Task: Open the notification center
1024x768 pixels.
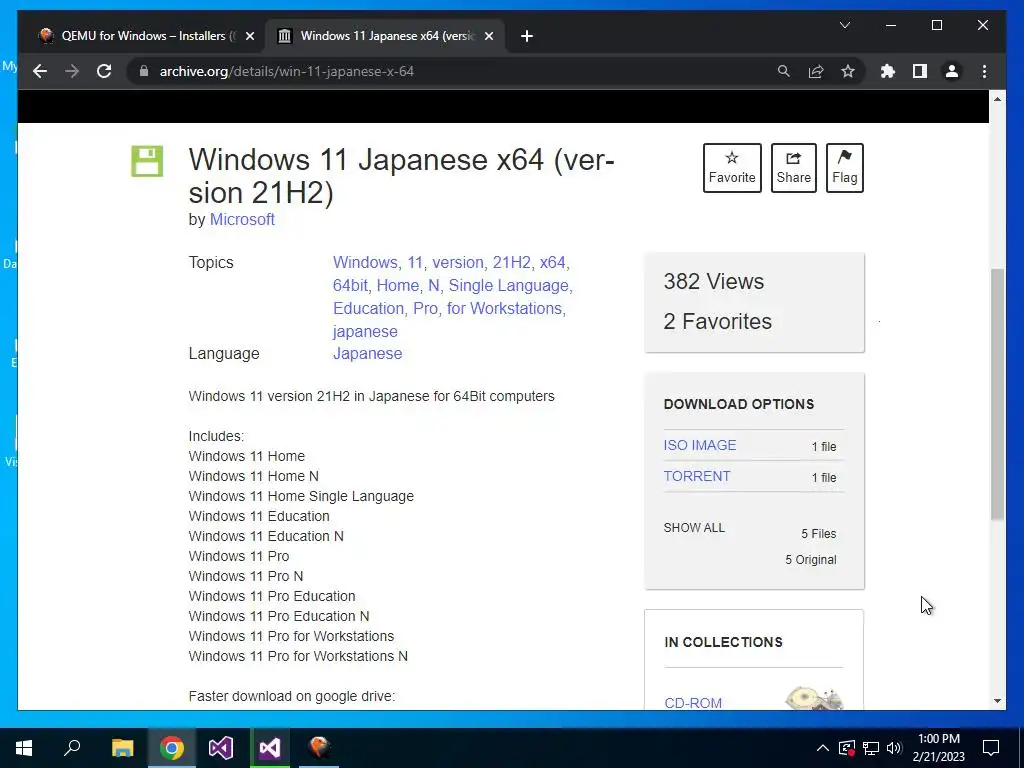Action: (x=991, y=748)
